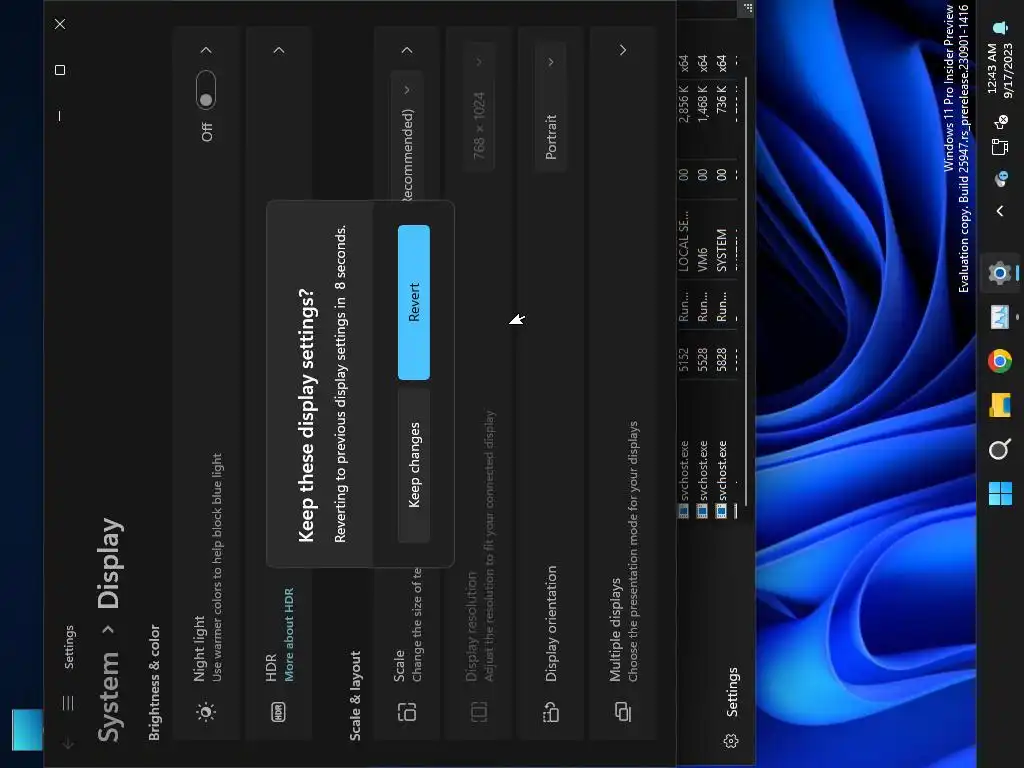This screenshot has width=1024, height=768.
Task: Switch to Task Manager on the taskbar
Action: (1000, 317)
